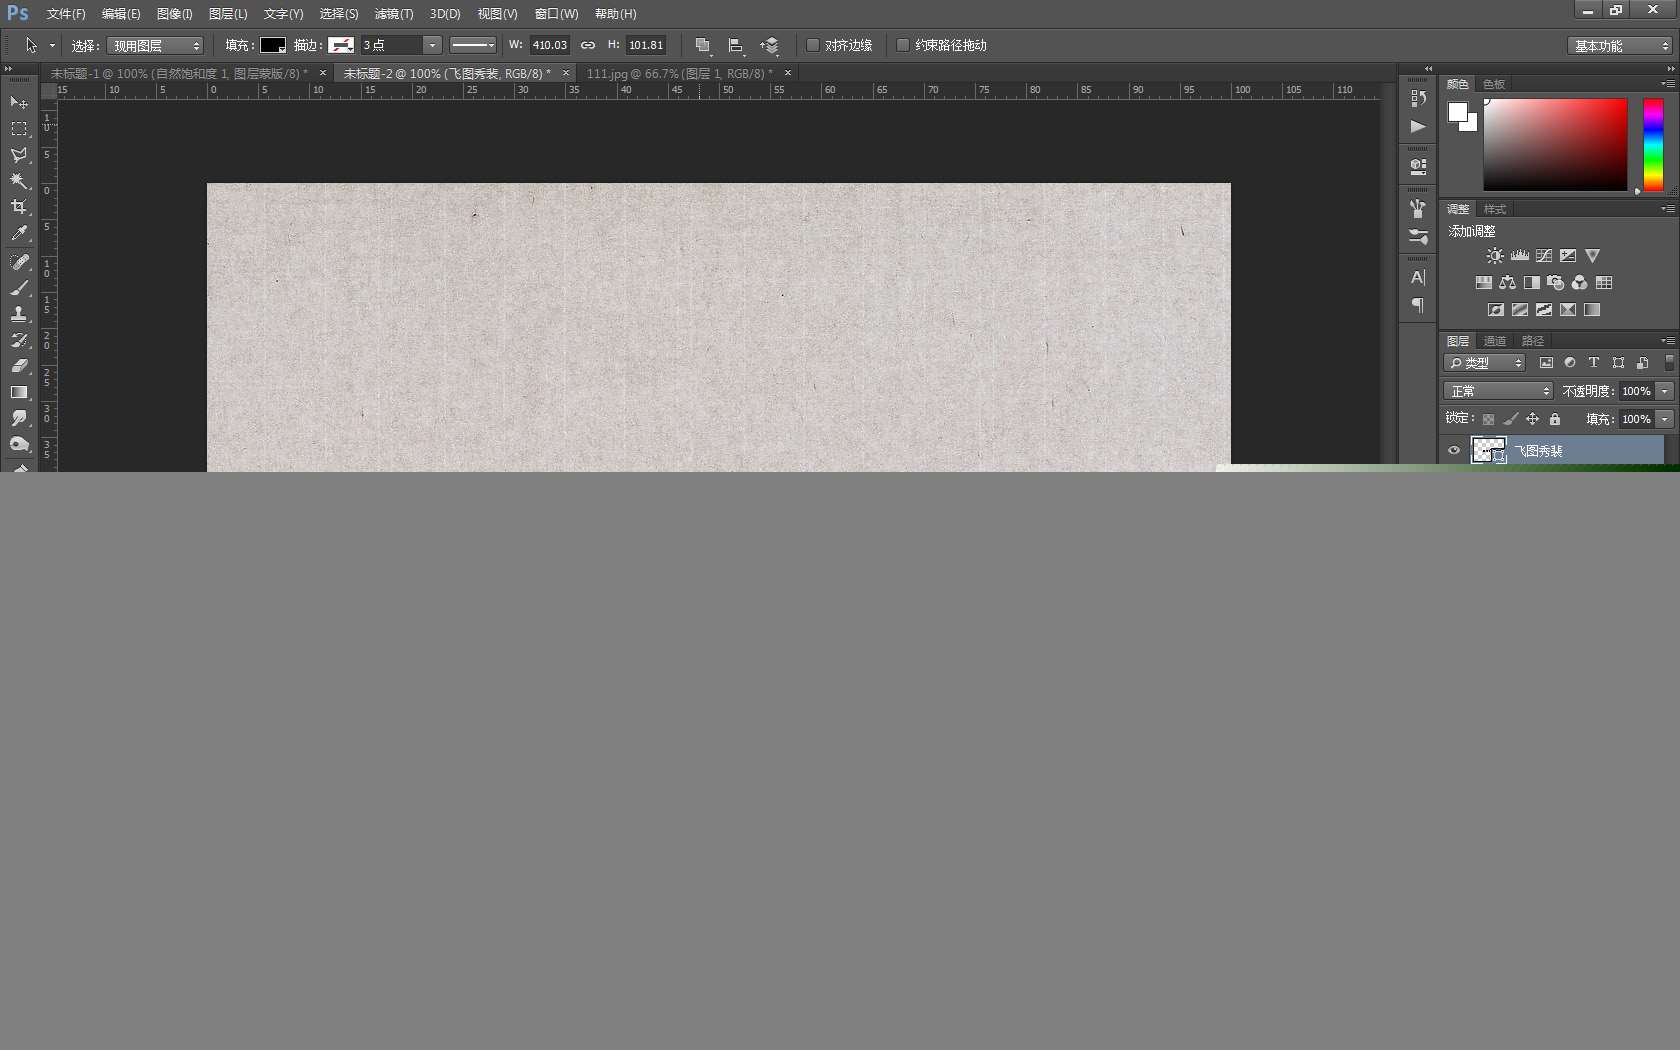Select the Eraser tool
The height and width of the screenshot is (1050, 1680).
pyautogui.click(x=19, y=366)
